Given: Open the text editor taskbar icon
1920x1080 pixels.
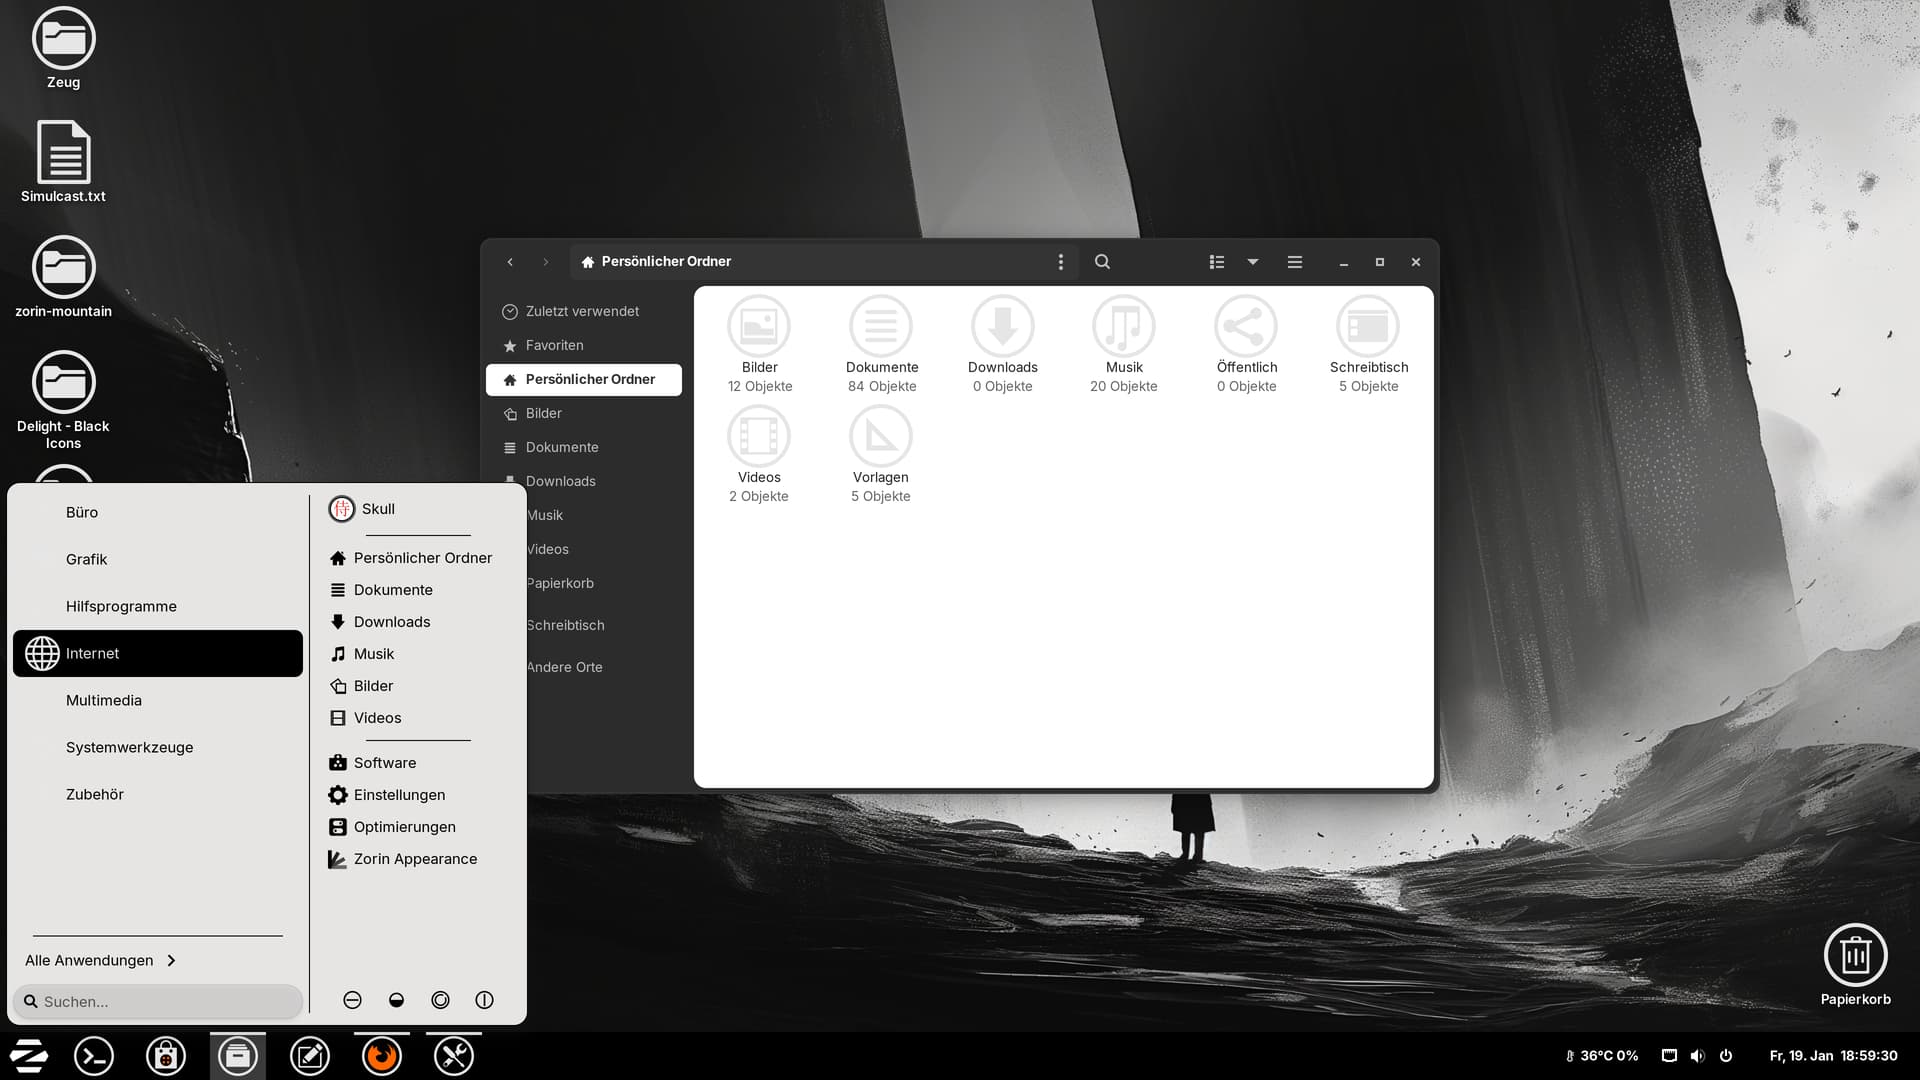Looking at the screenshot, I should pos(310,1056).
